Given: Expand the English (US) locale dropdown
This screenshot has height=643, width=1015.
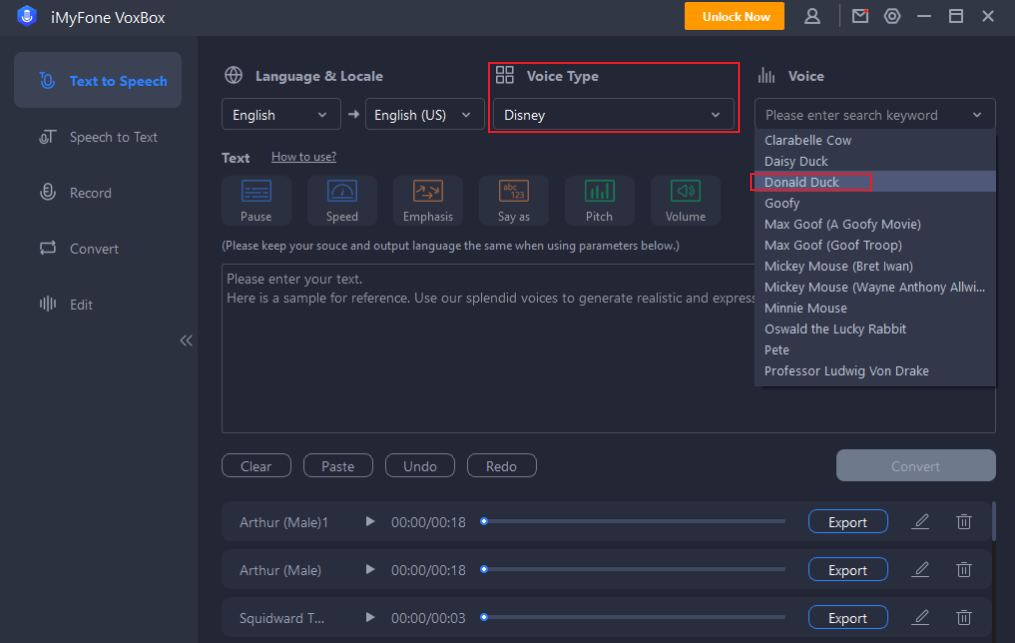Looking at the screenshot, I should pos(425,115).
